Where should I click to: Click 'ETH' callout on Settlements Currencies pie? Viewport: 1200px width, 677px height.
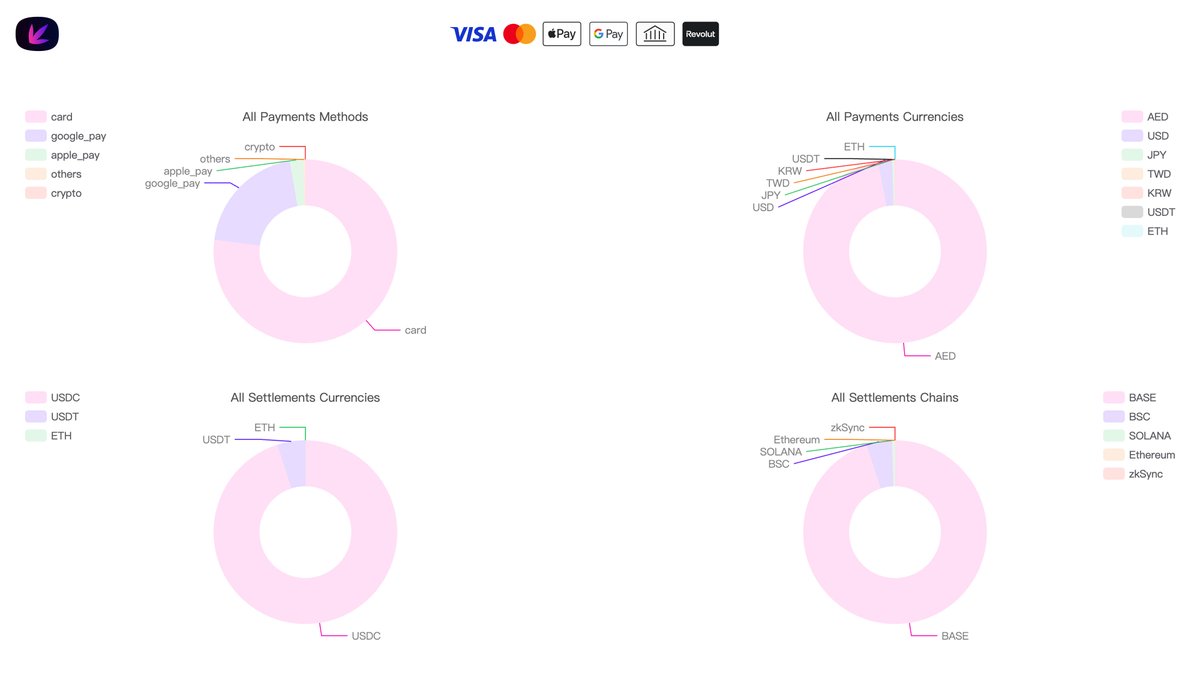264,428
